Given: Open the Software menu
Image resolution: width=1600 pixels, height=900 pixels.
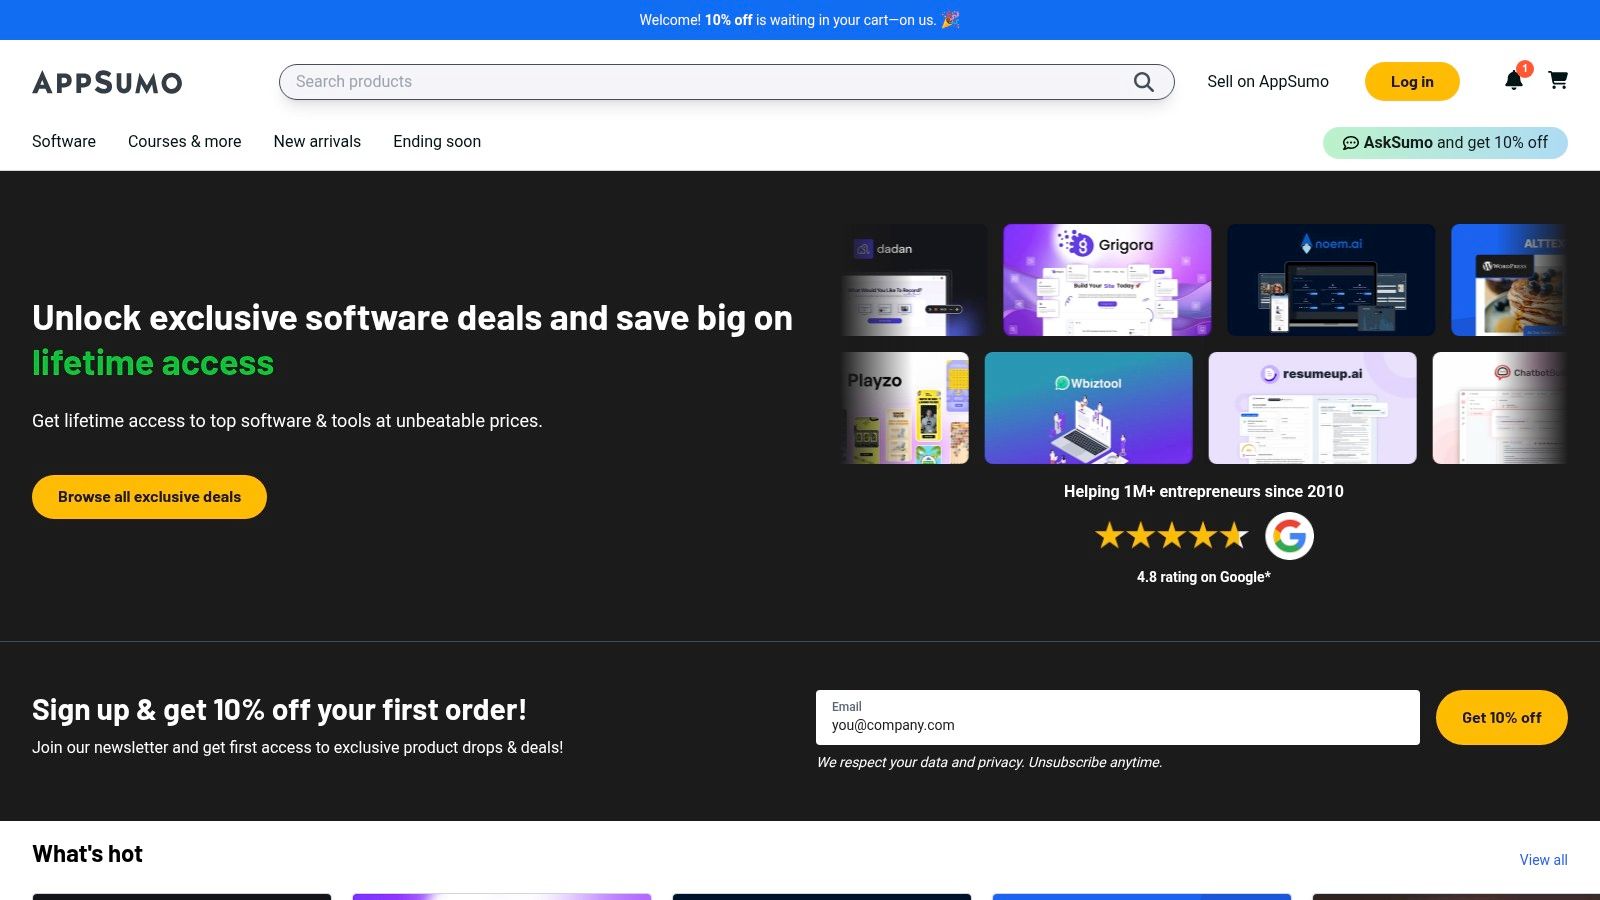Looking at the screenshot, I should click(x=64, y=141).
